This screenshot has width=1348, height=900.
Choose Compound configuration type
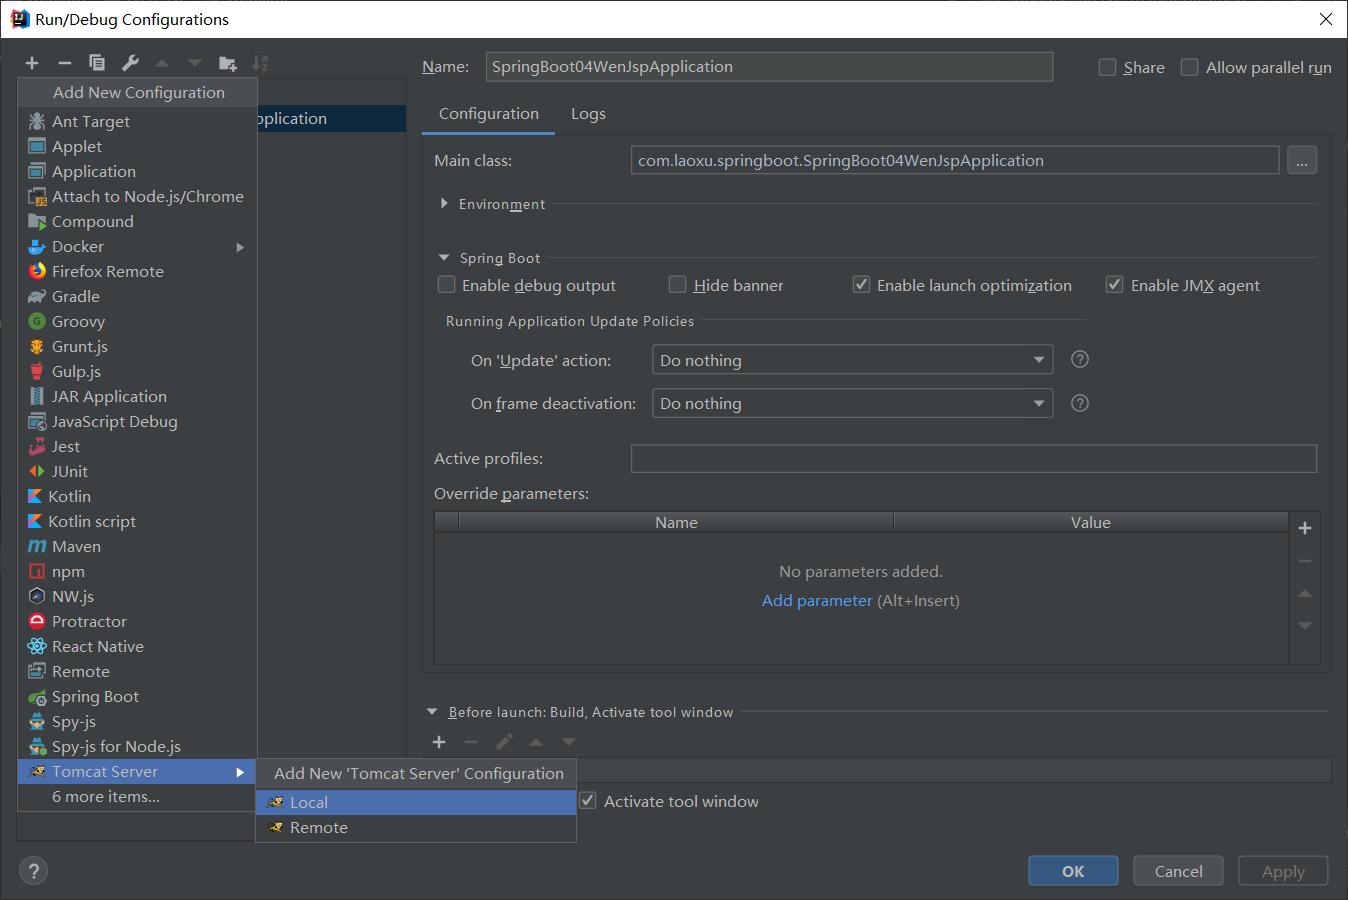[x=137, y=221]
